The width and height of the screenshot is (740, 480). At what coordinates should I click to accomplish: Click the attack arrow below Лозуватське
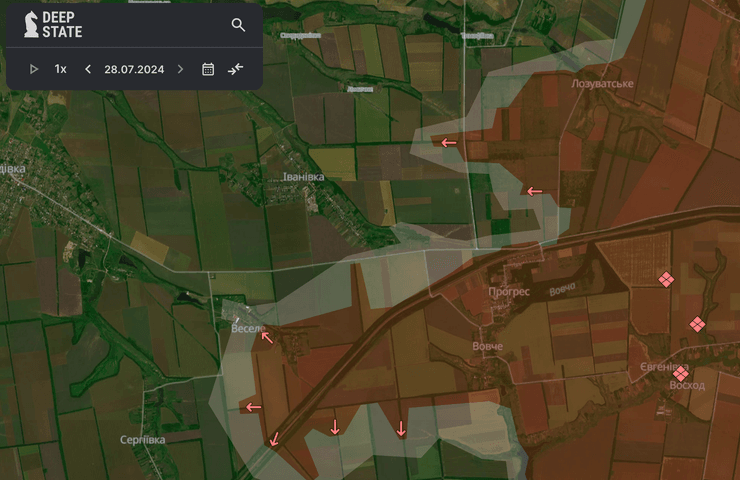point(449,143)
